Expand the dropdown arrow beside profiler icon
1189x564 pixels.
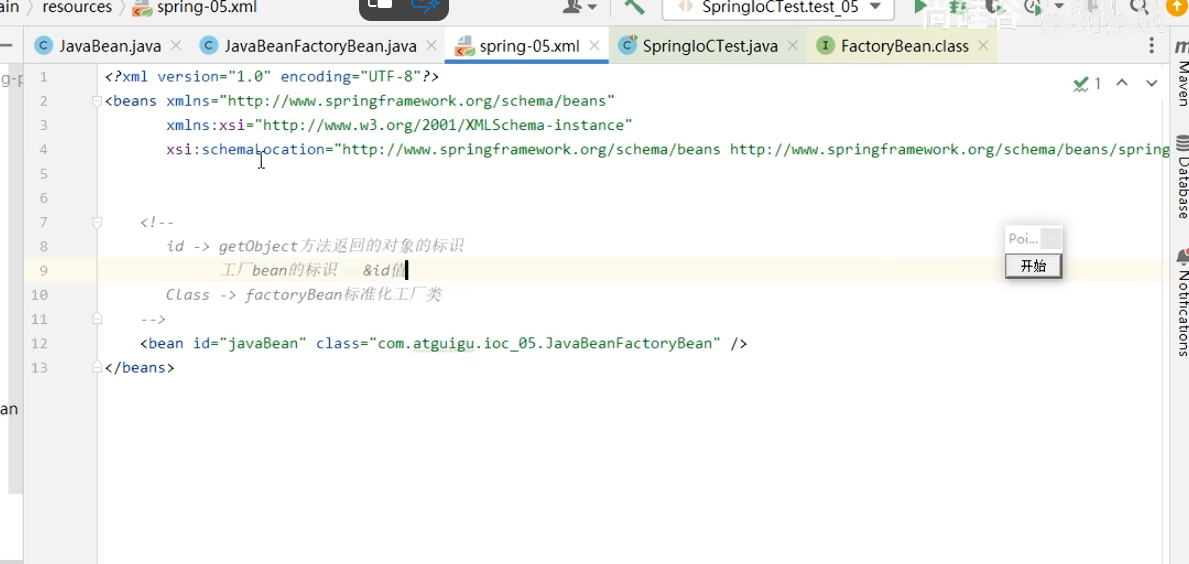pyautogui.click(x=1059, y=7)
